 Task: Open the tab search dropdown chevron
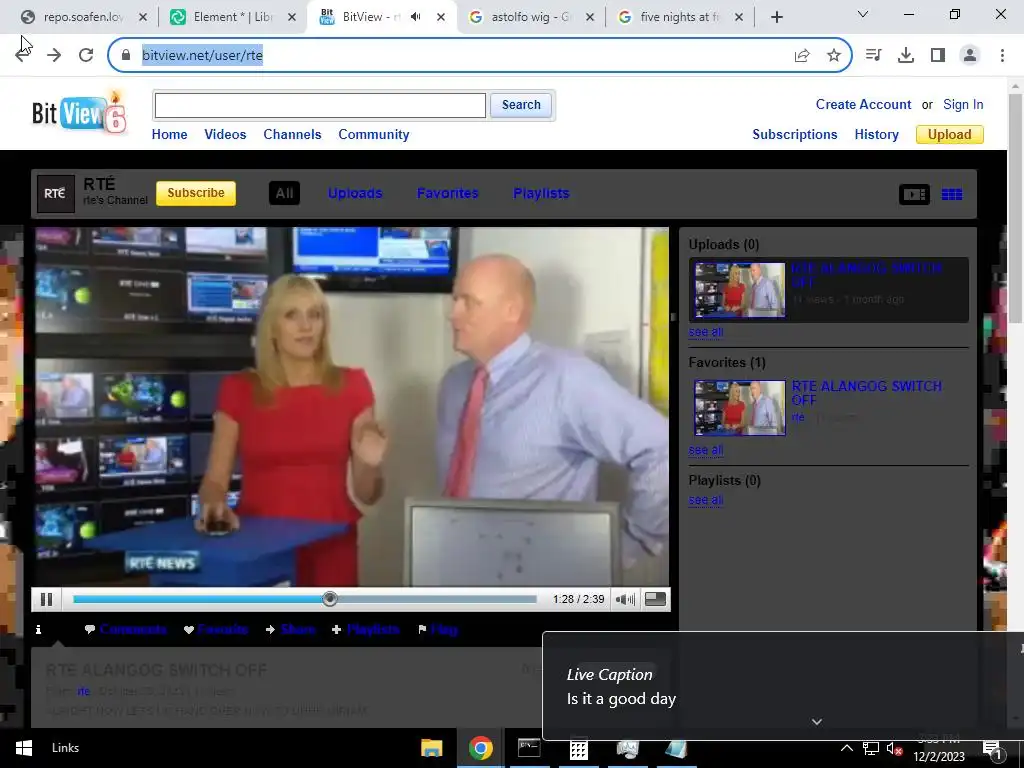(863, 14)
